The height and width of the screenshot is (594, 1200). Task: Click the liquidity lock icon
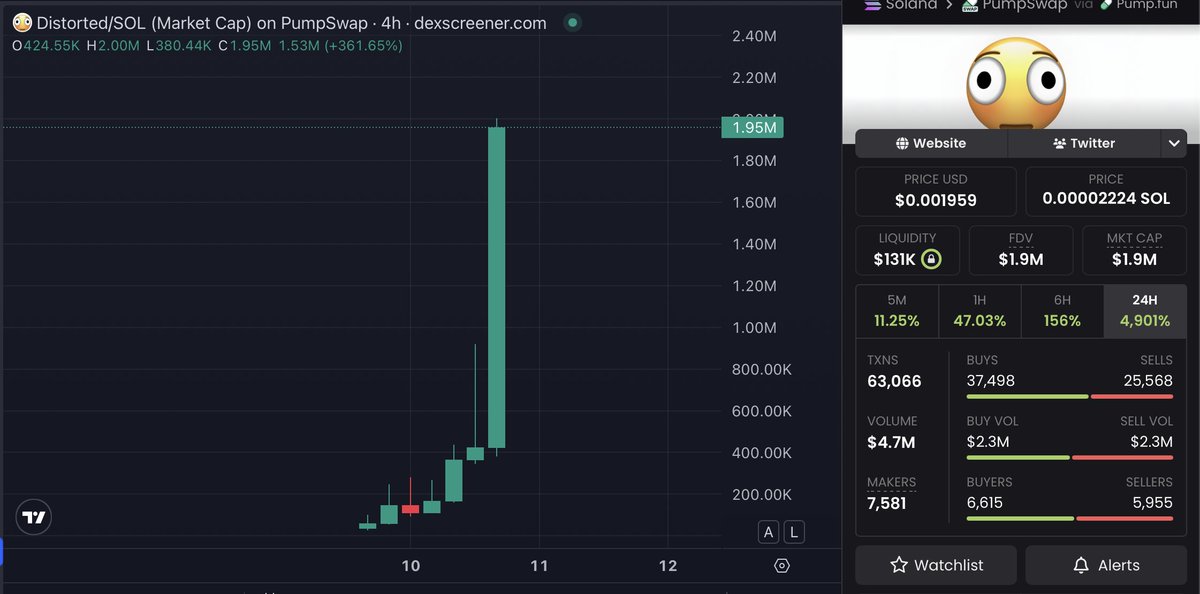(x=931, y=259)
